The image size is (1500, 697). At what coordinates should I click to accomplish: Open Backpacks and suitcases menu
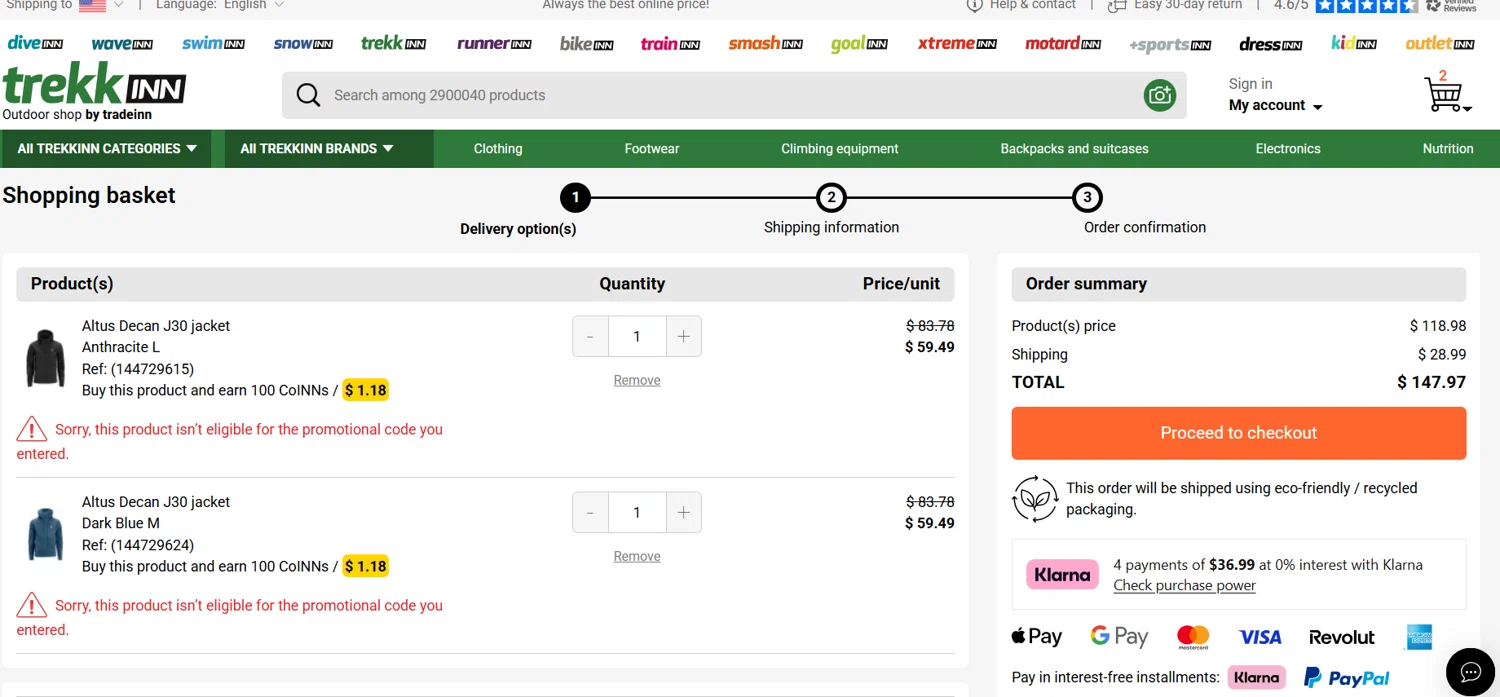pos(1074,149)
